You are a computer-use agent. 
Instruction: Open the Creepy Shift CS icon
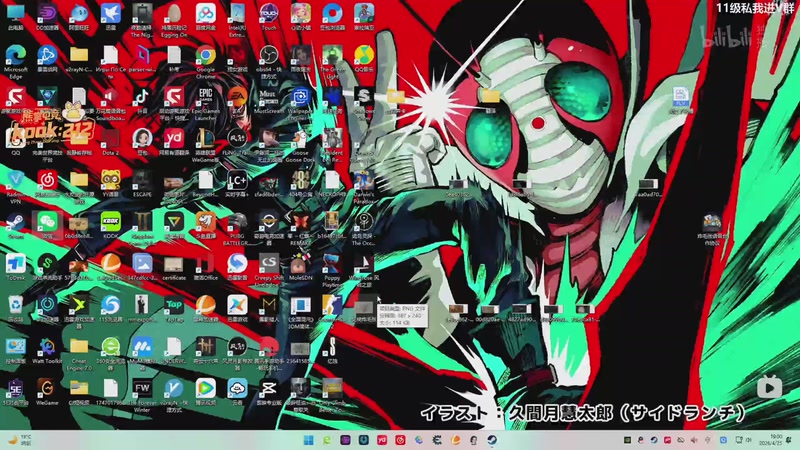(x=269, y=264)
